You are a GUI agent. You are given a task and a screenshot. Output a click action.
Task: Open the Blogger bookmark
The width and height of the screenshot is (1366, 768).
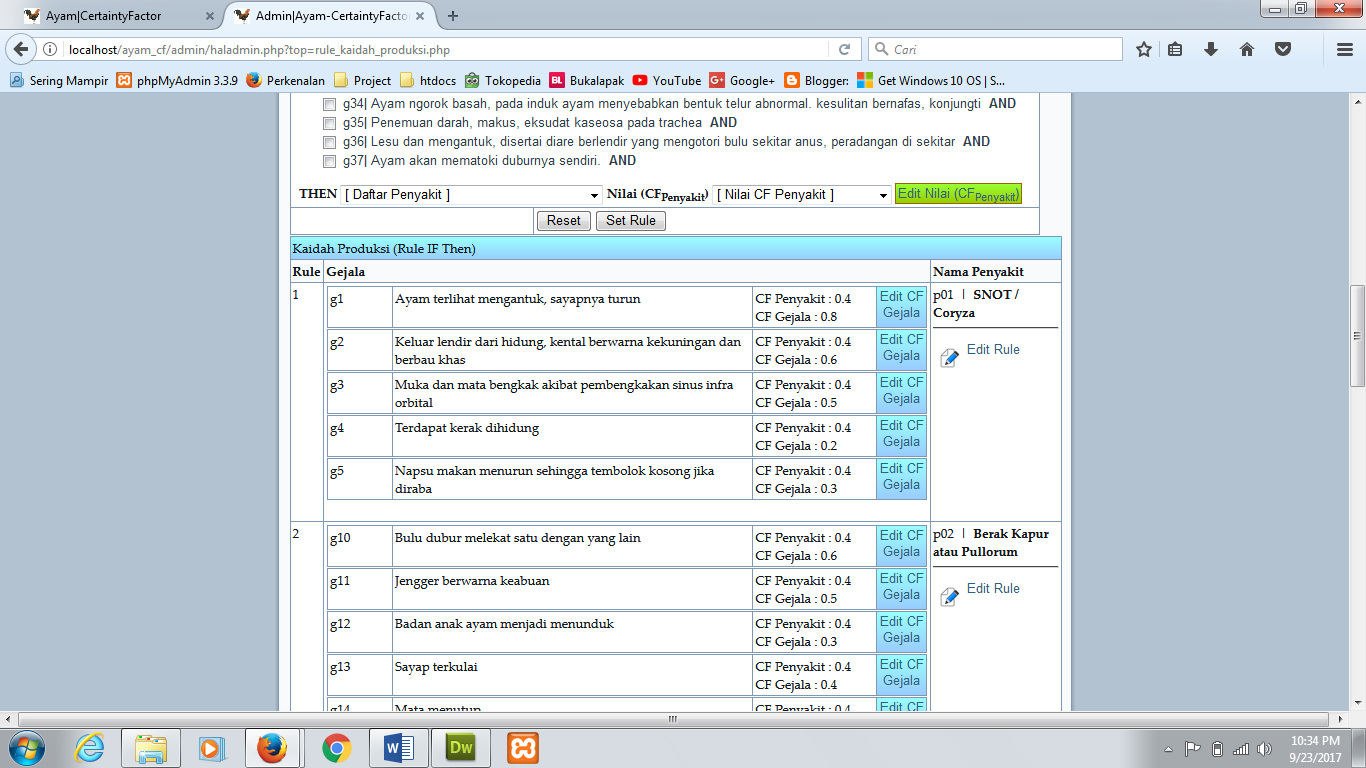816,81
